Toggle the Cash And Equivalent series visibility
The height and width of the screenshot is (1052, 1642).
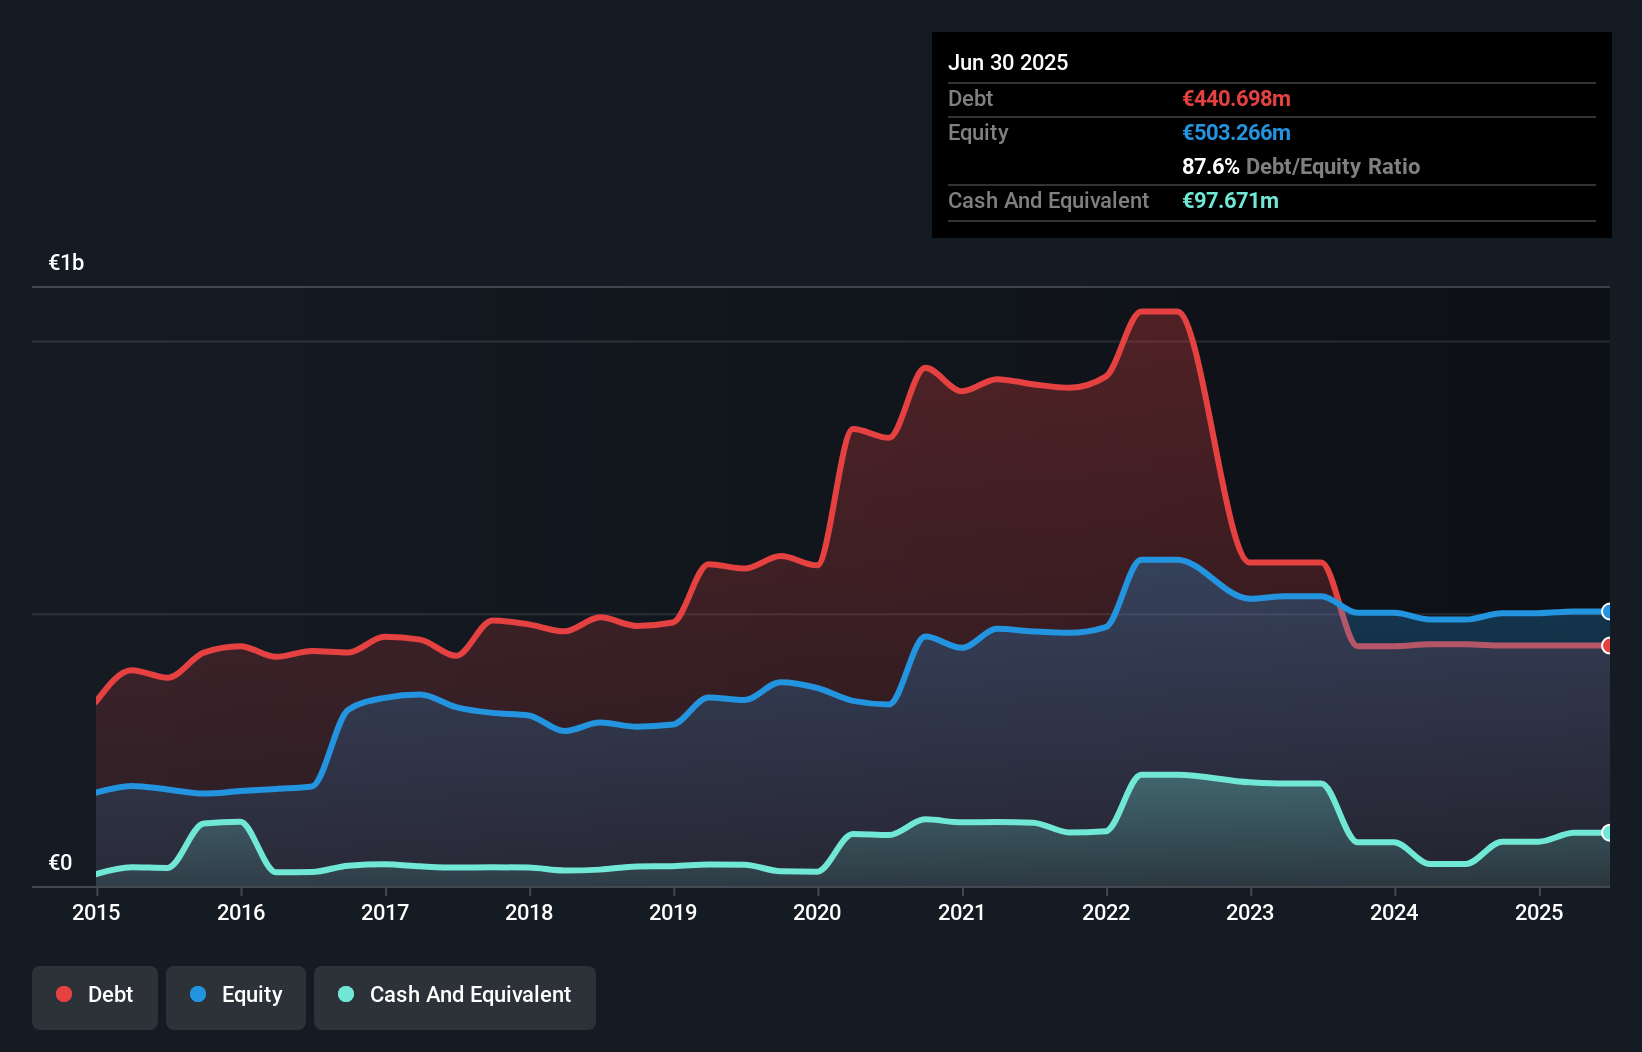point(455,995)
